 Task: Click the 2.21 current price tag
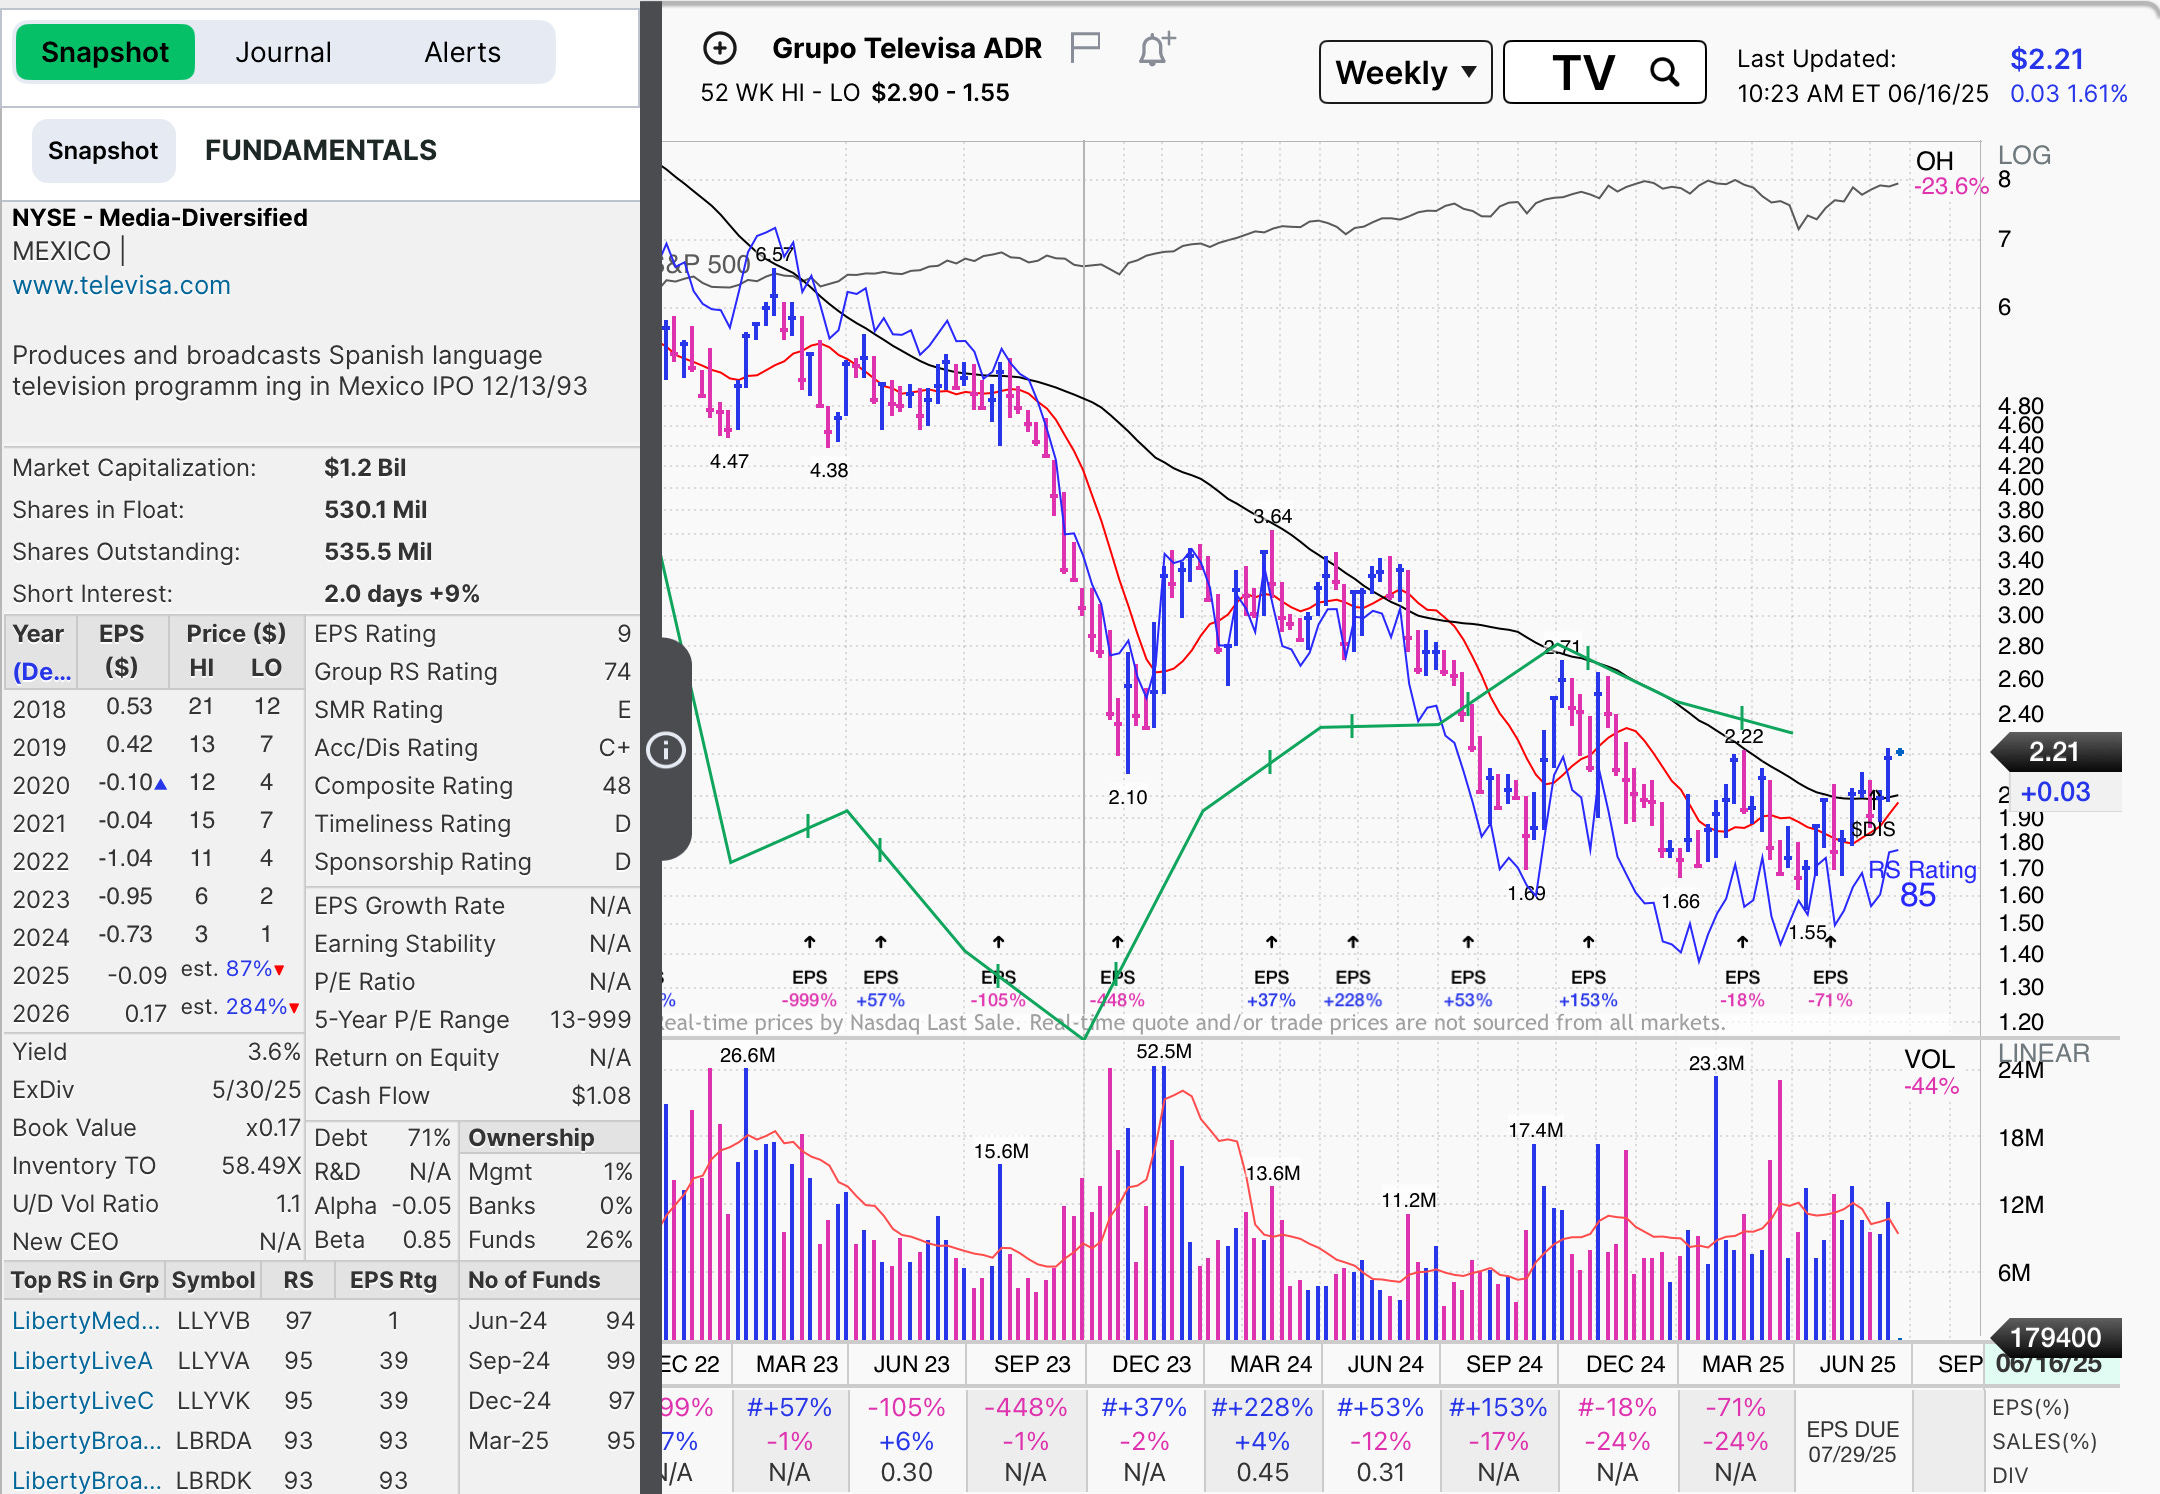pos(2058,751)
